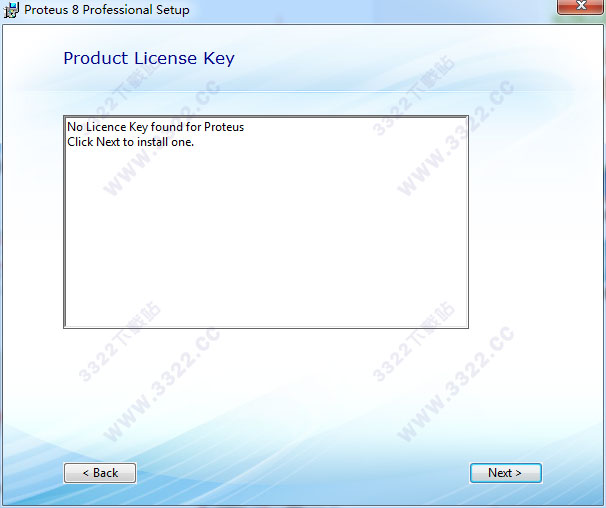Click the word 'Proteus' in the message
The image size is (606, 508).
coord(224,127)
